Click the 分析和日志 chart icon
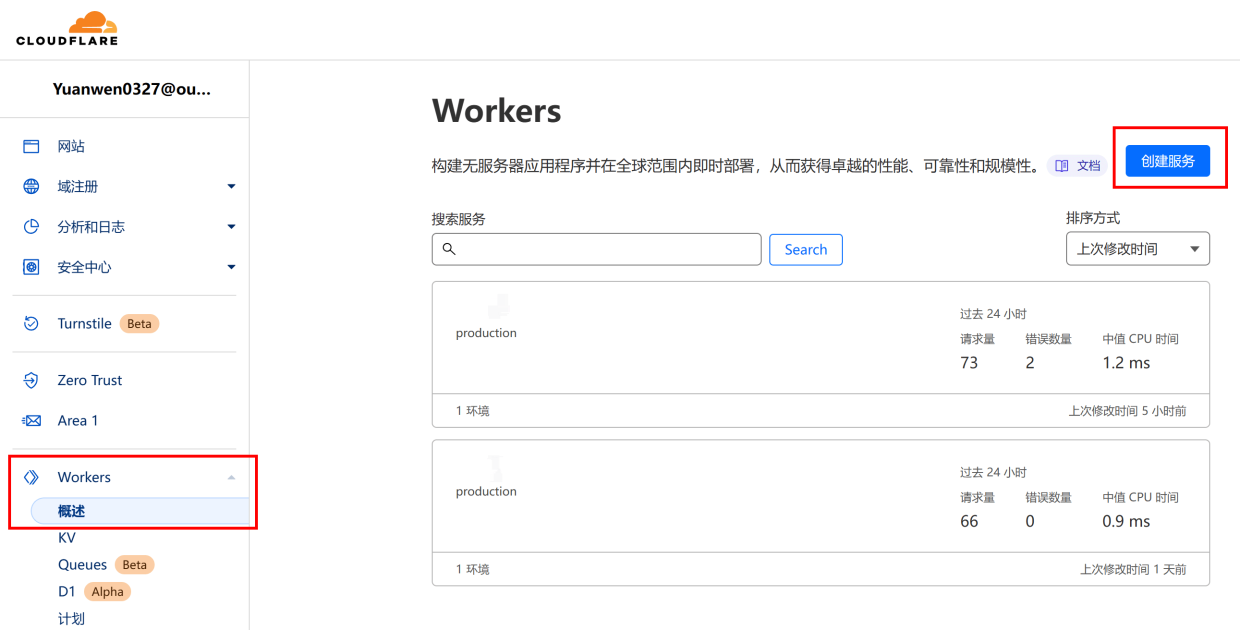Screen dimensions: 1240x630 click(31, 227)
